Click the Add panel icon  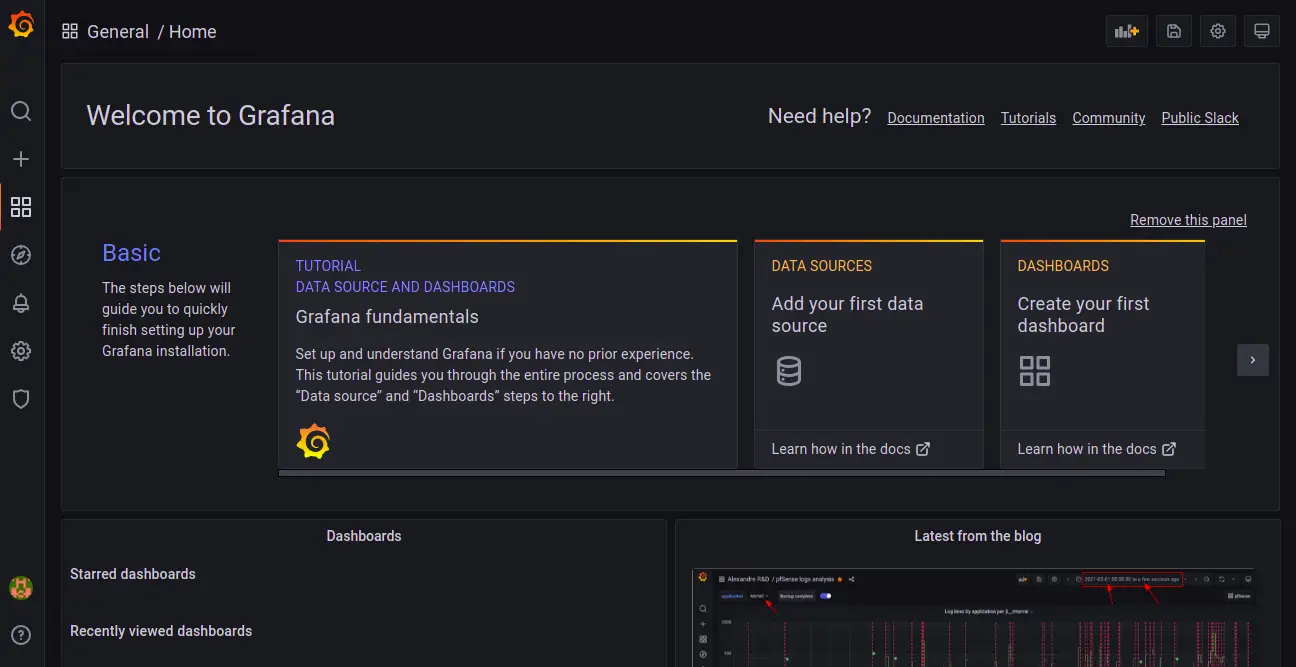click(x=1127, y=31)
